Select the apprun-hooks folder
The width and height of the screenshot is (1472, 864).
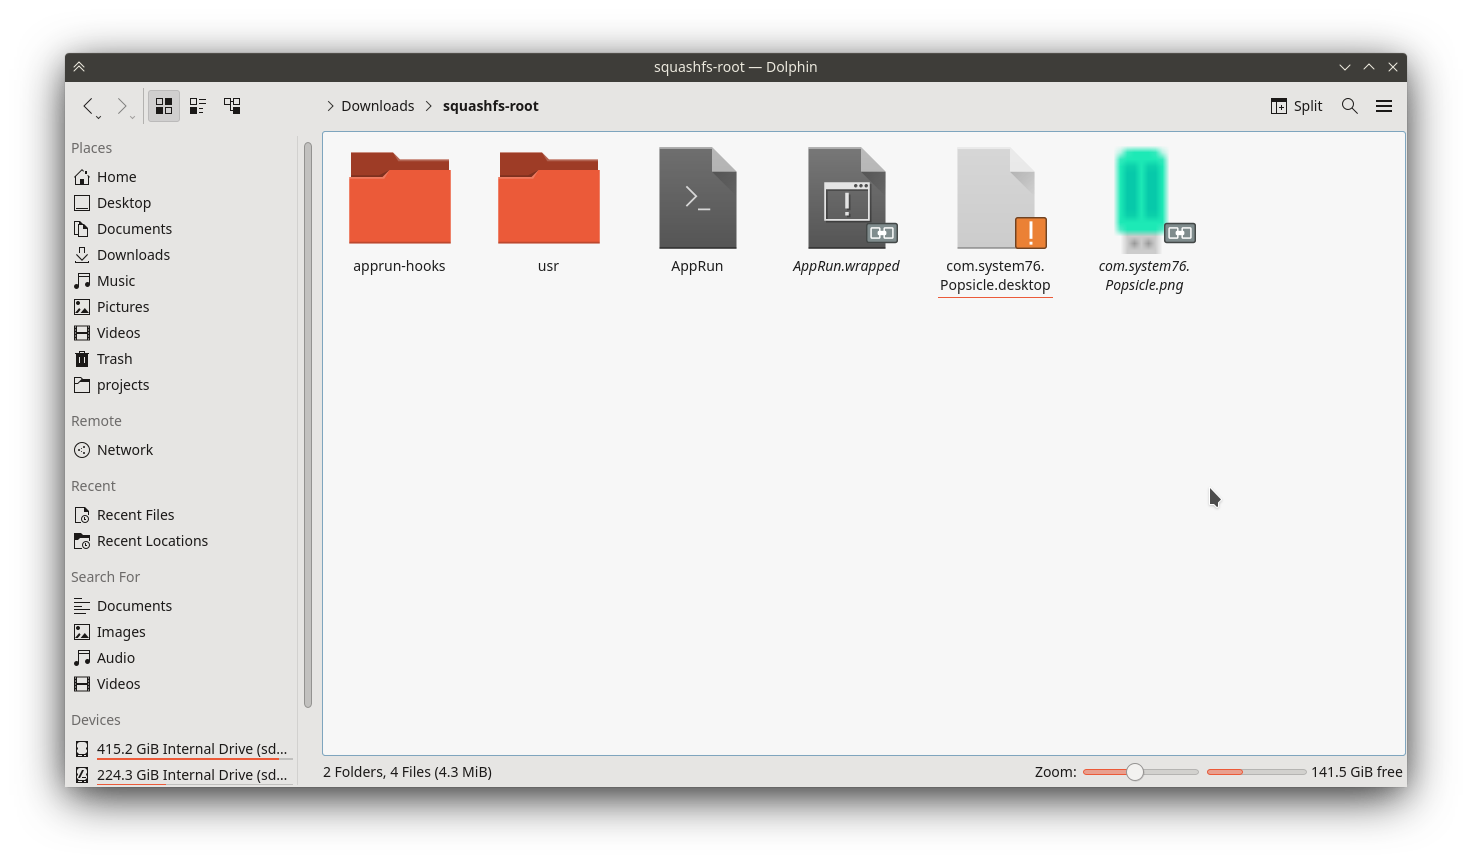[x=399, y=211]
